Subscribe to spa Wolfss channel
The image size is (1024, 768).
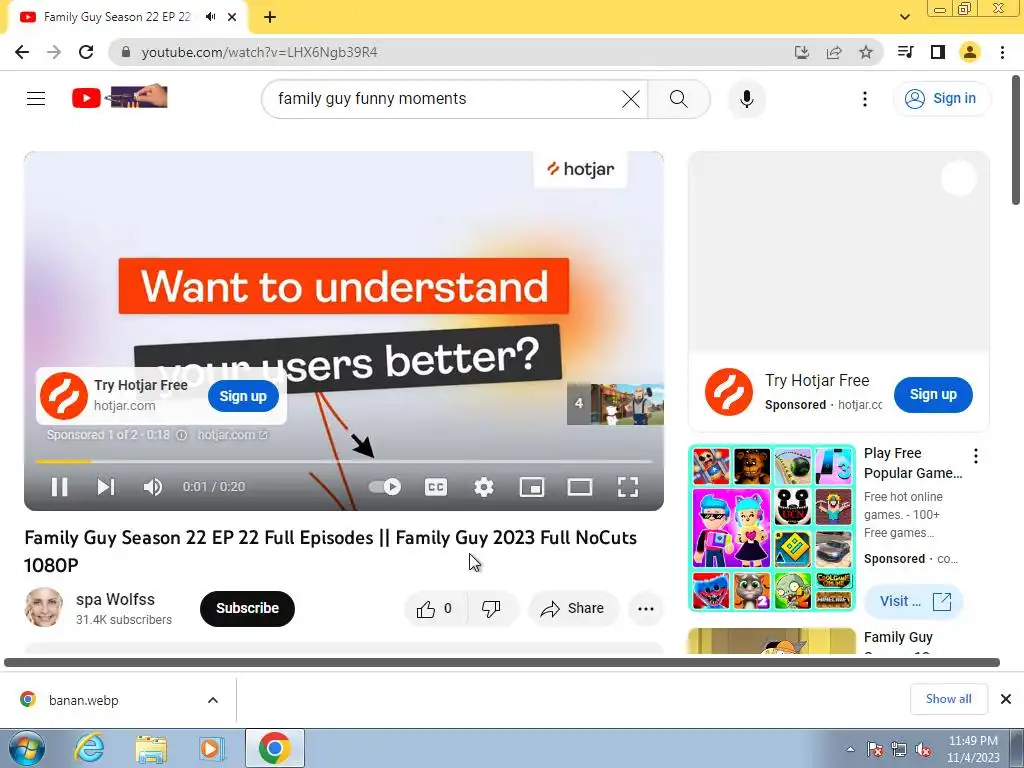coord(248,608)
